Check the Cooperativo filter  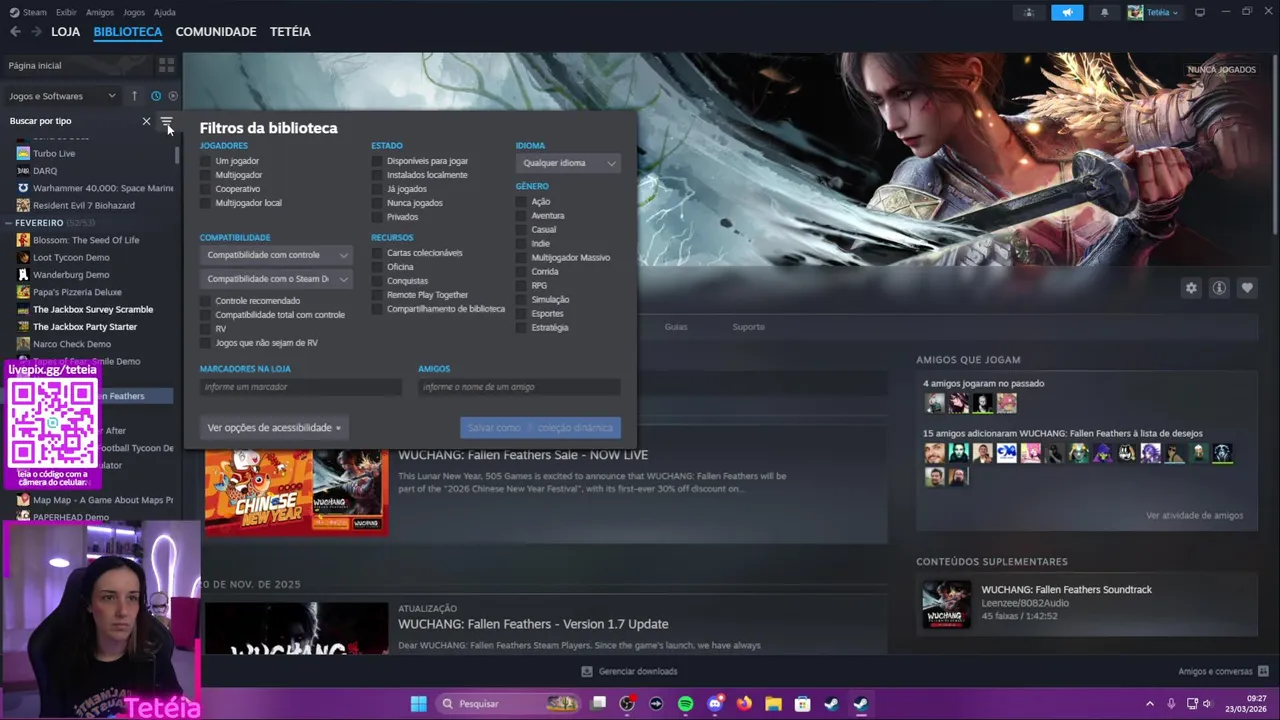click(x=206, y=189)
